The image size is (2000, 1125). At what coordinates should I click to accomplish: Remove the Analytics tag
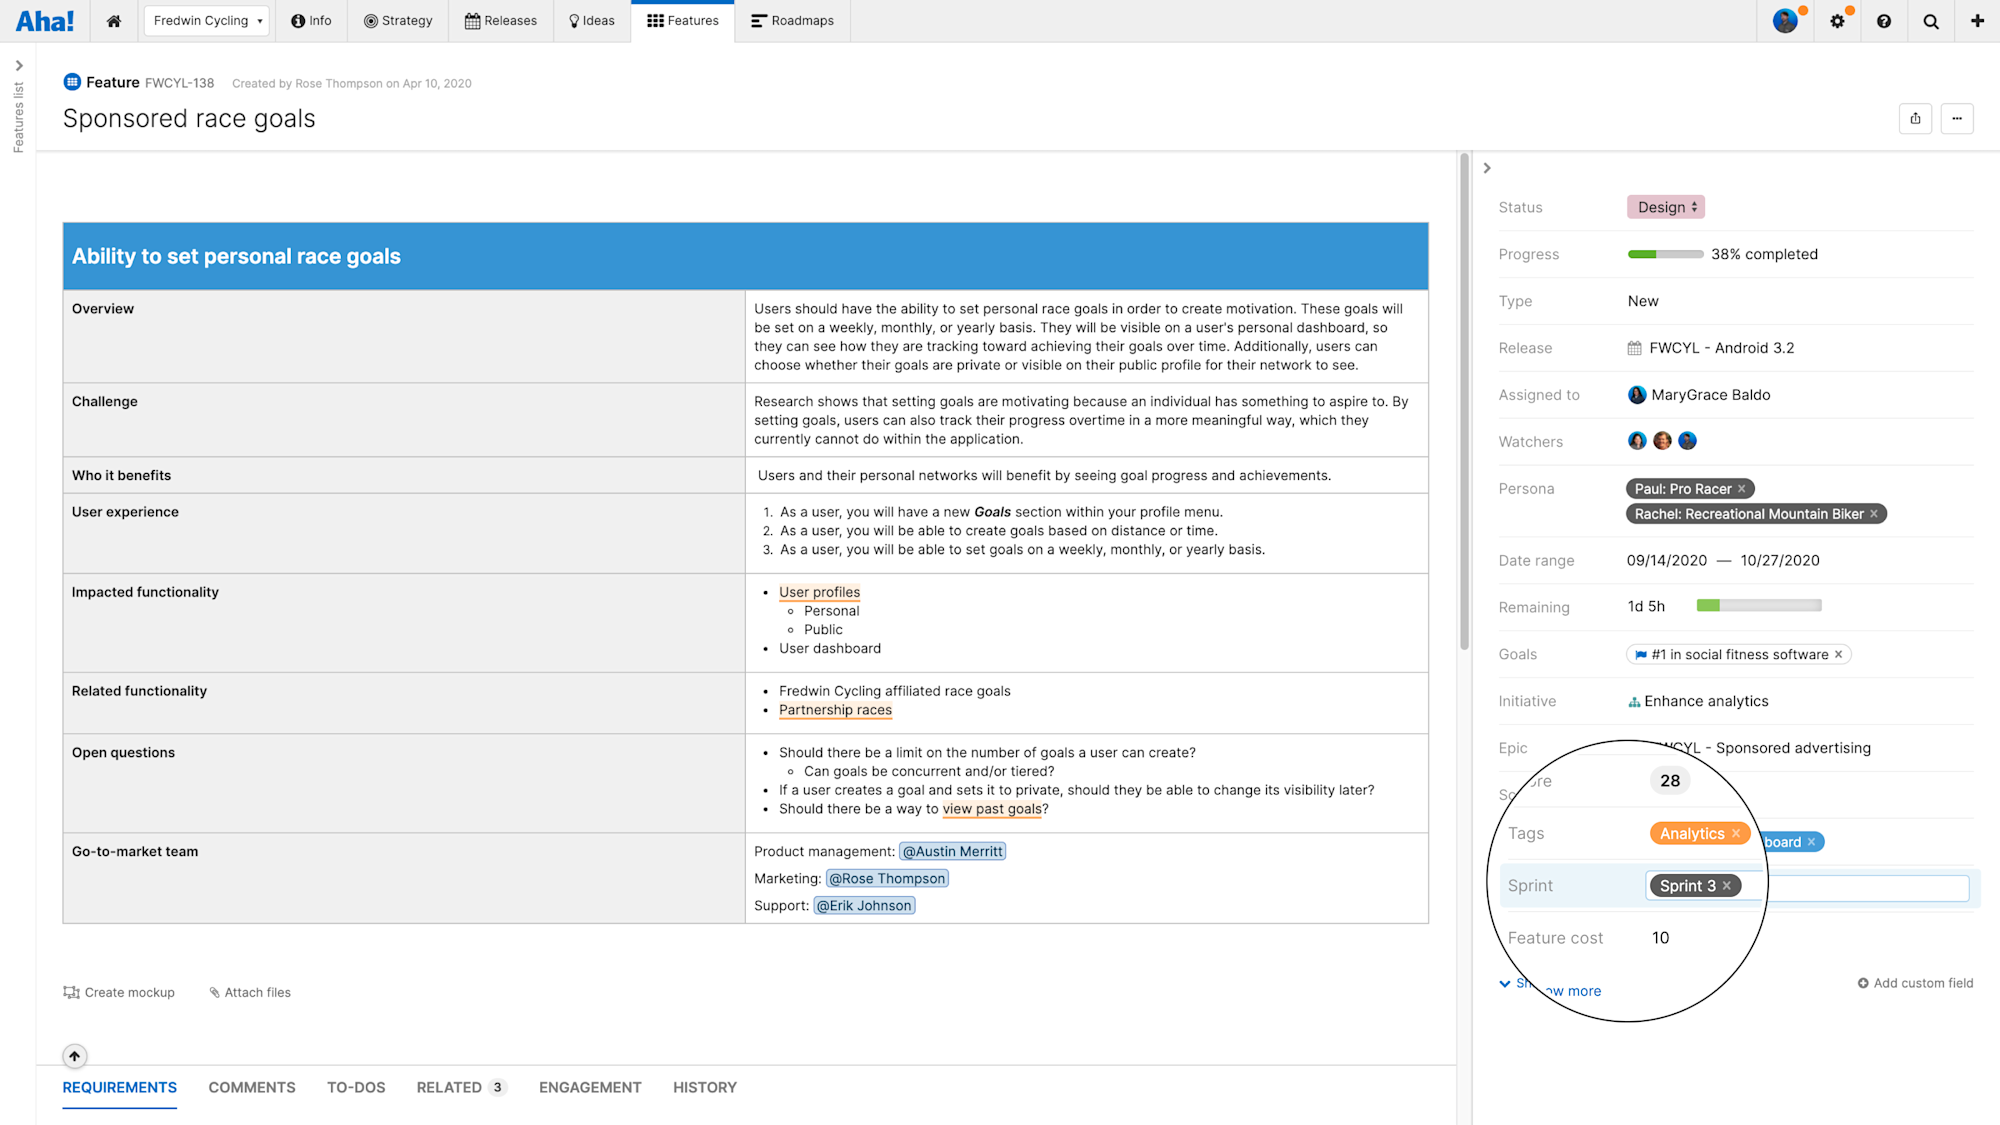tap(1736, 834)
